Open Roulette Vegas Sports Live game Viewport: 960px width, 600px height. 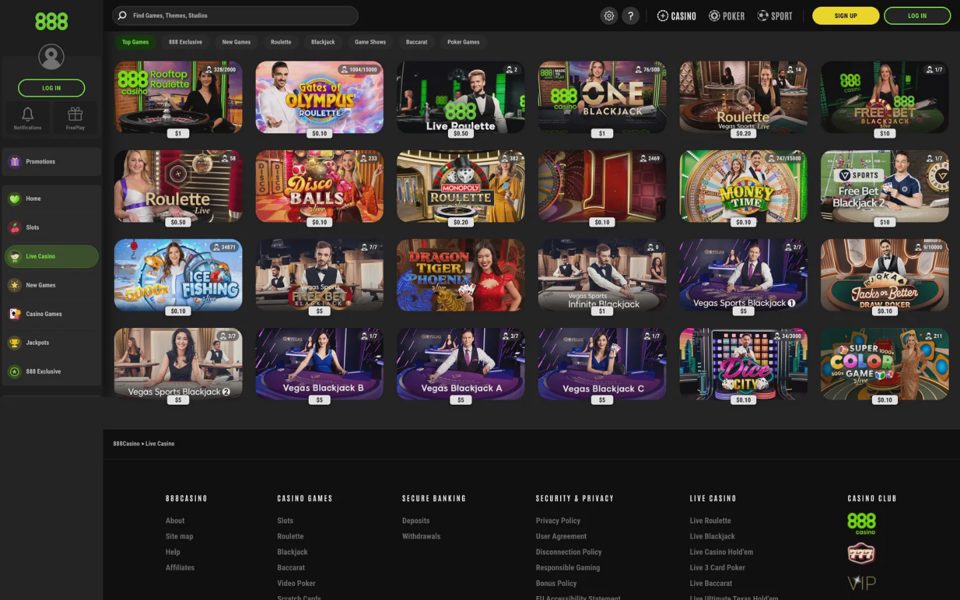[x=743, y=97]
